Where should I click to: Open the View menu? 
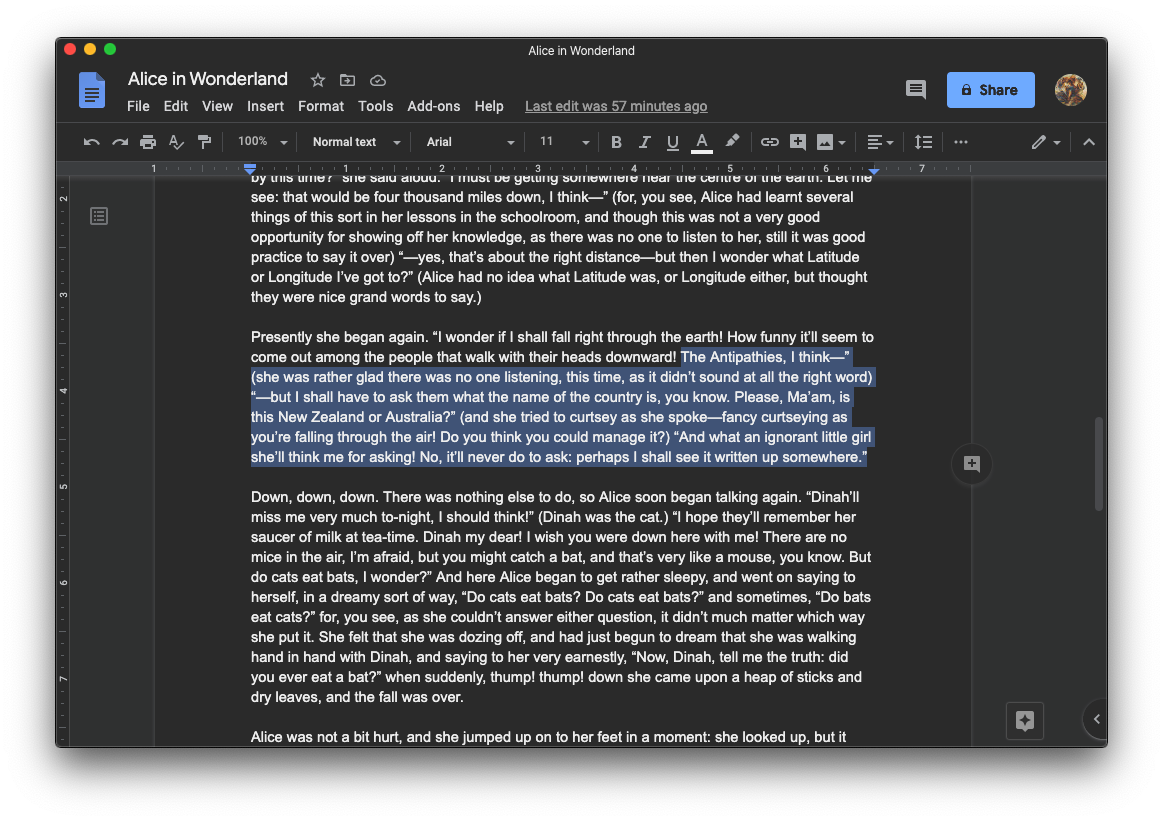tap(217, 106)
